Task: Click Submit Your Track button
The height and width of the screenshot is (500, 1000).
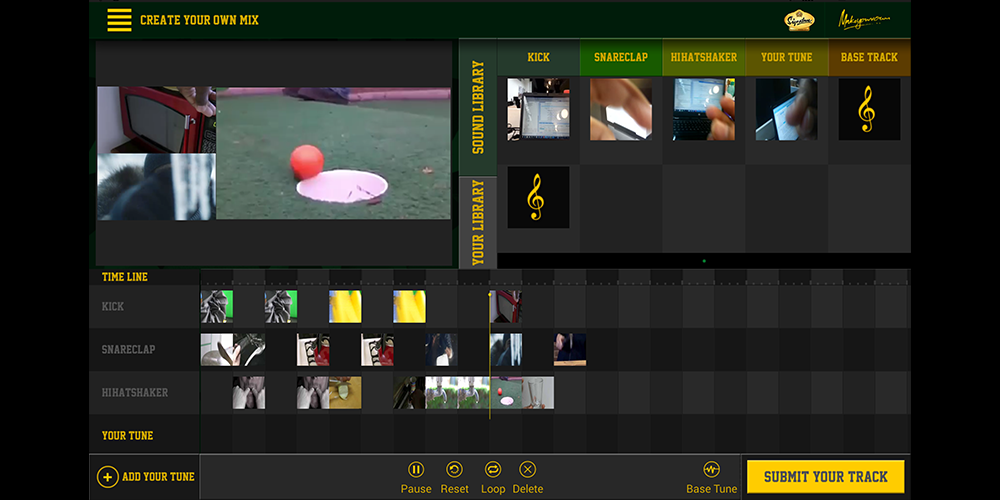Action: [x=825, y=477]
